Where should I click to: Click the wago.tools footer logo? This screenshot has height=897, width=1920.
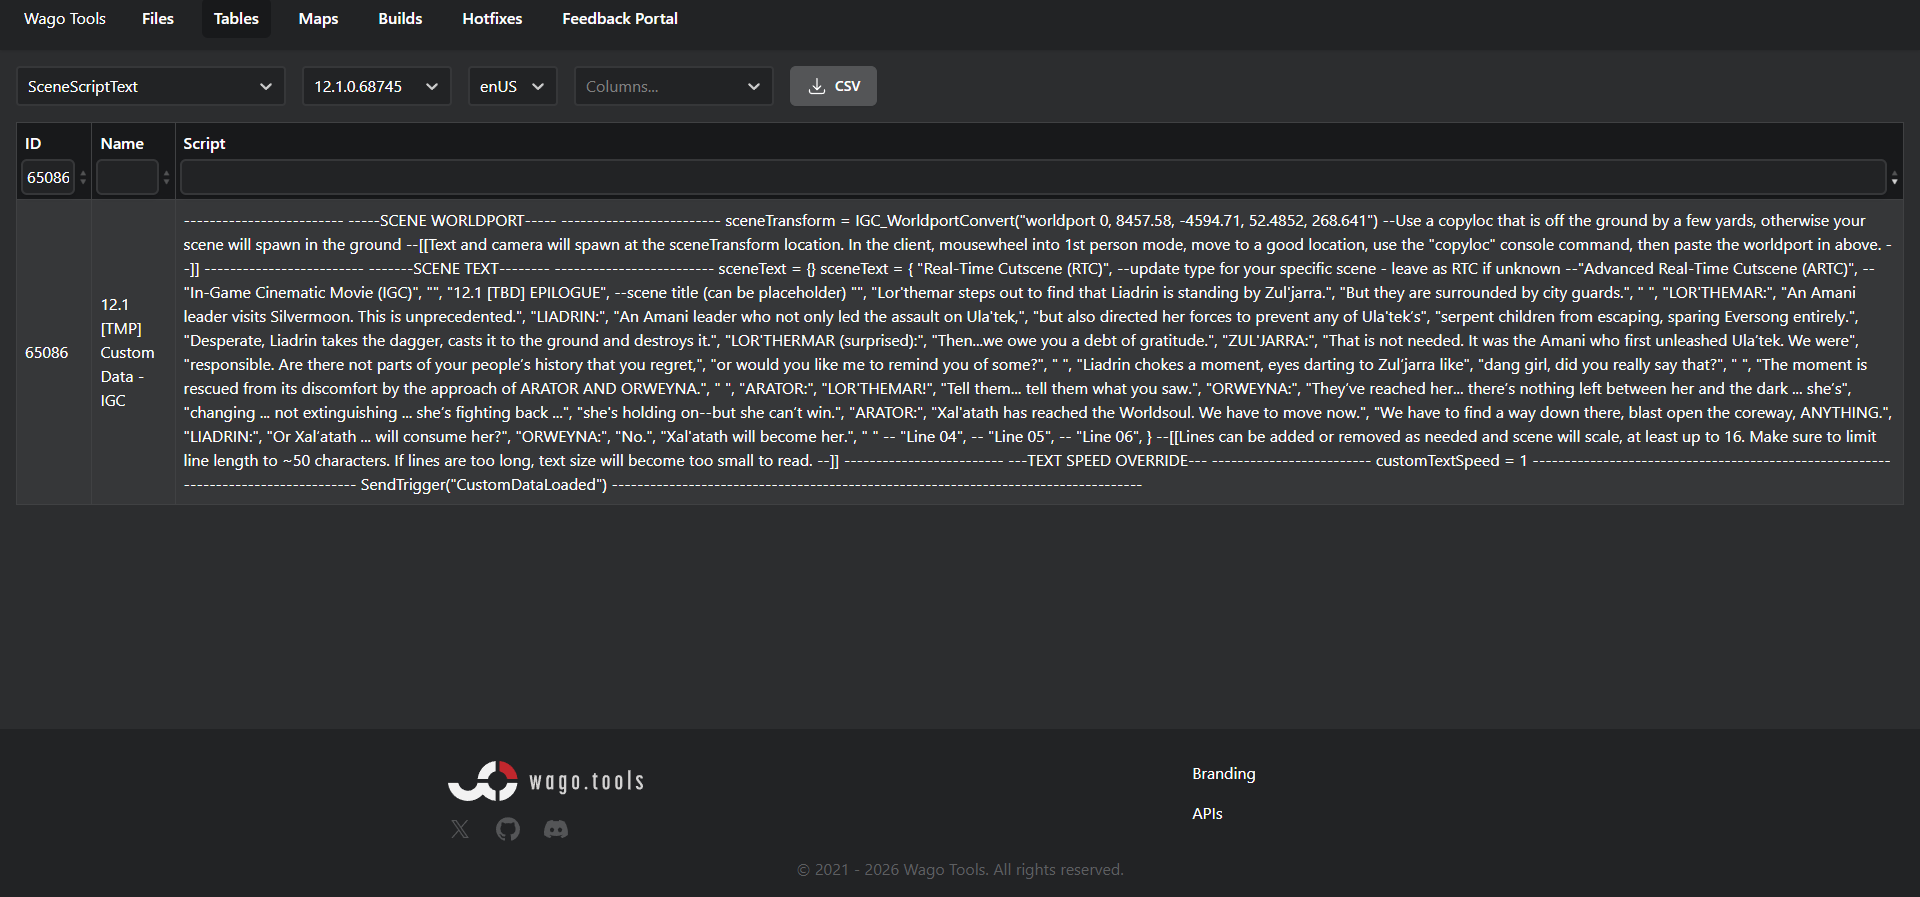coord(546,781)
